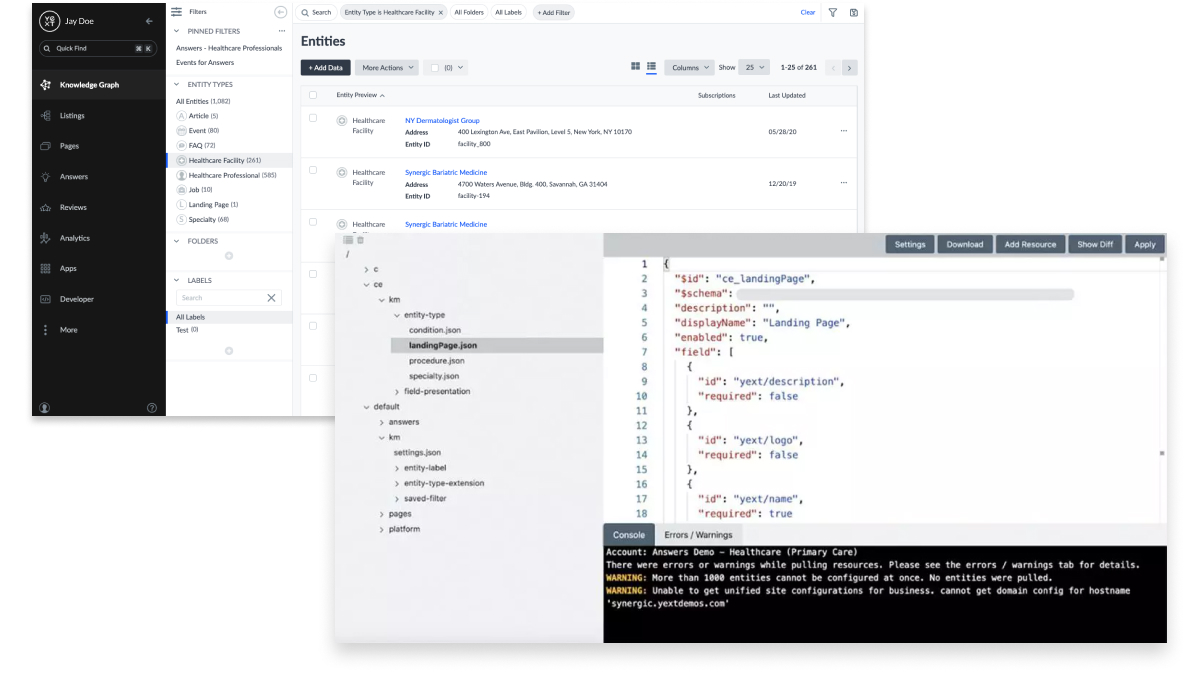Select All Entities in entity types
The image size is (1200, 678).
click(x=203, y=101)
